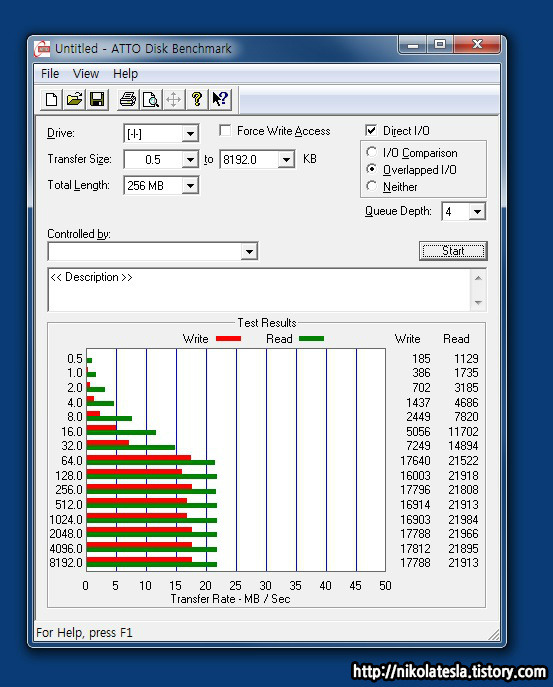Click the 'For Help, press F1' status text
Viewport: 553px width, 687px height.
click(84, 633)
